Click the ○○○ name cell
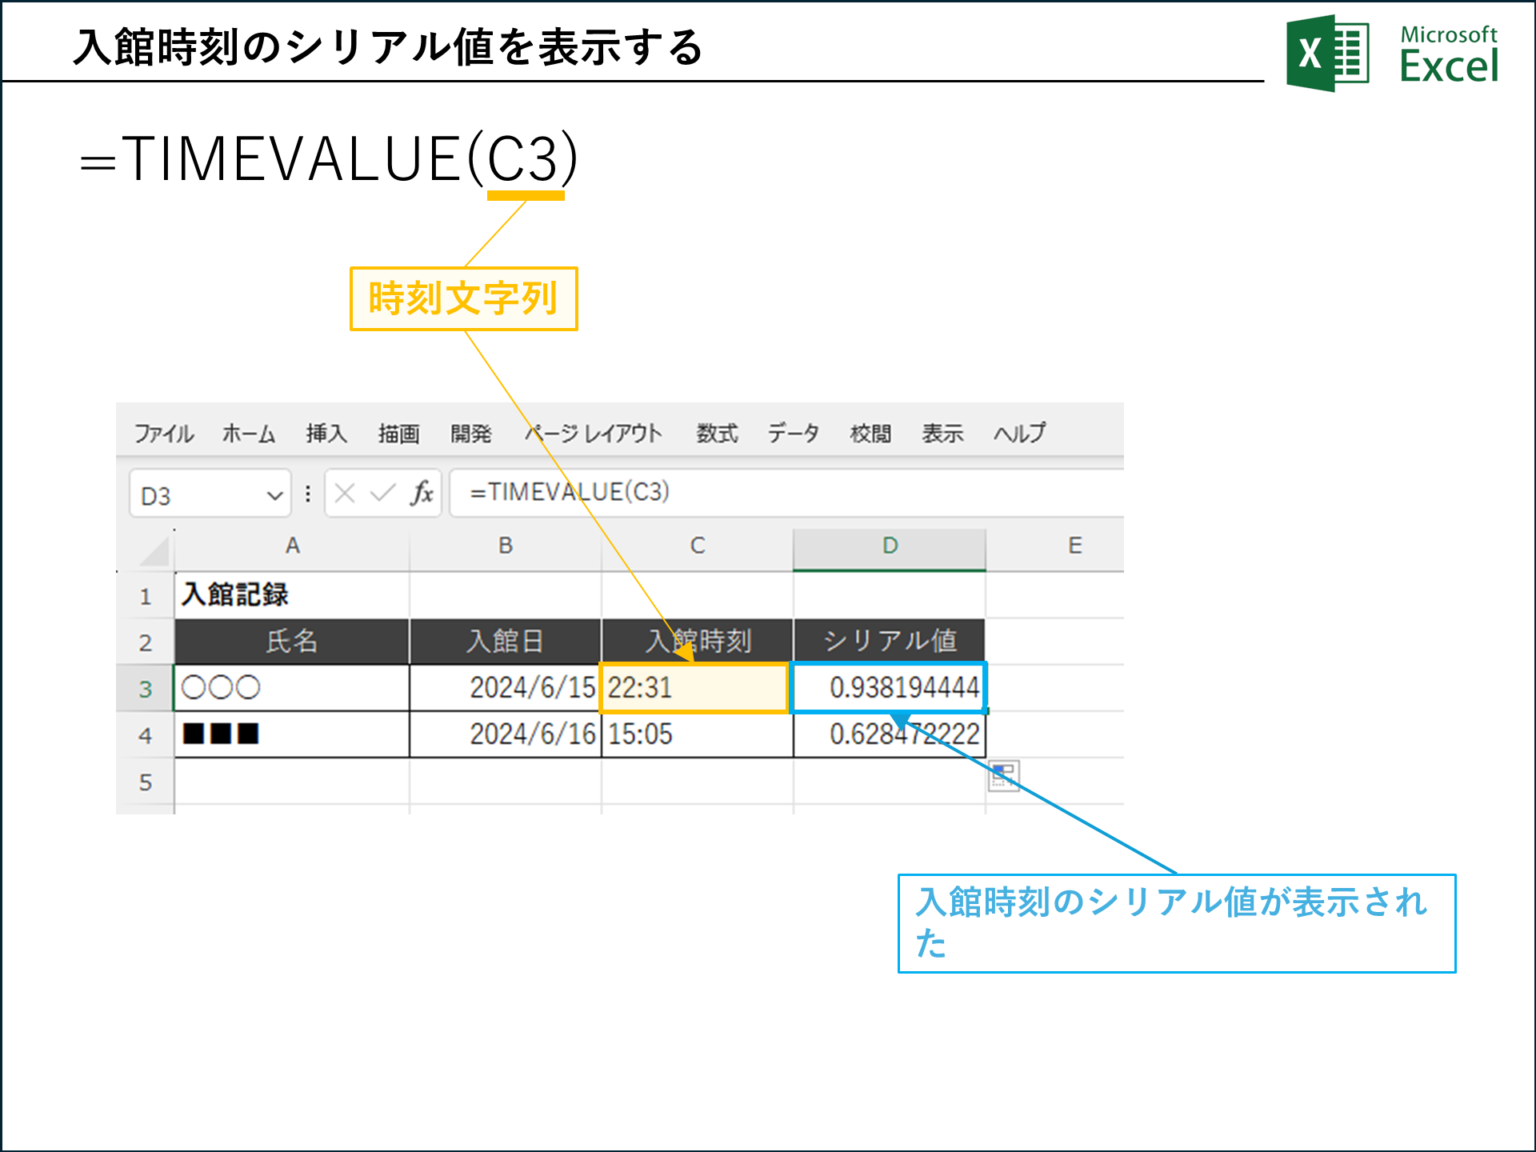The width and height of the screenshot is (1536, 1152). click(x=292, y=688)
